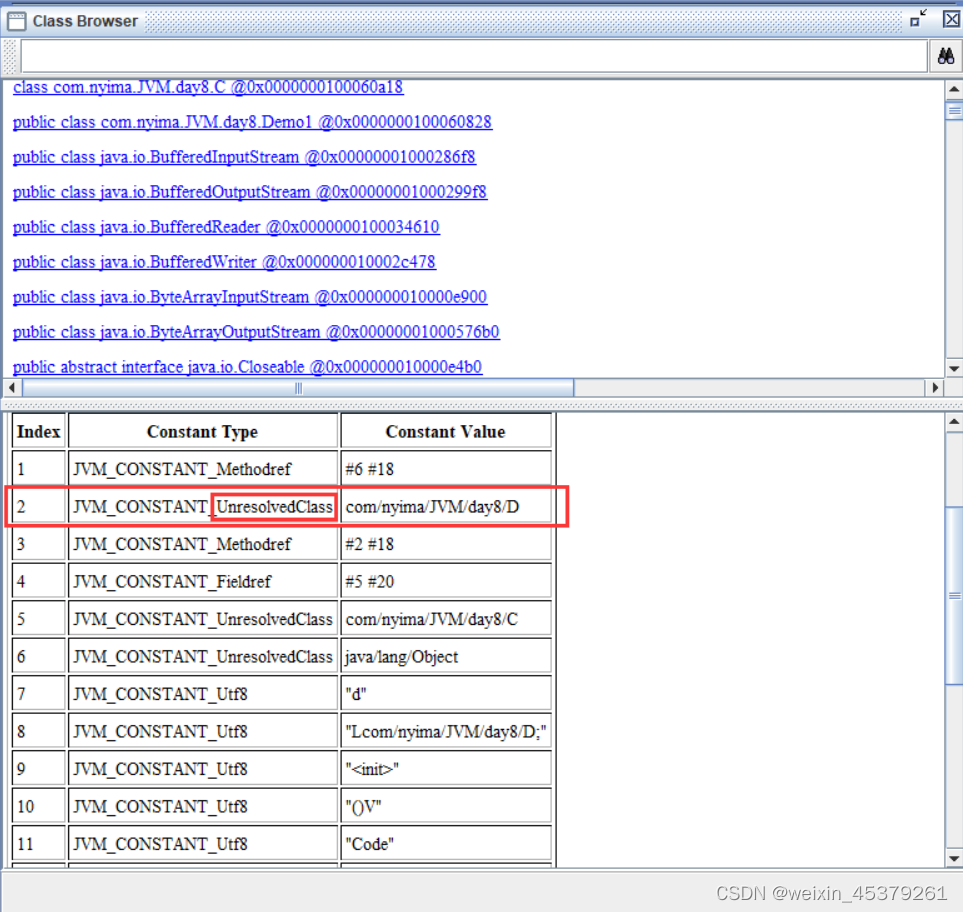Click class list horizontal scroll left arrow
The width and height of the screenshot is (963, 912).
12,388
